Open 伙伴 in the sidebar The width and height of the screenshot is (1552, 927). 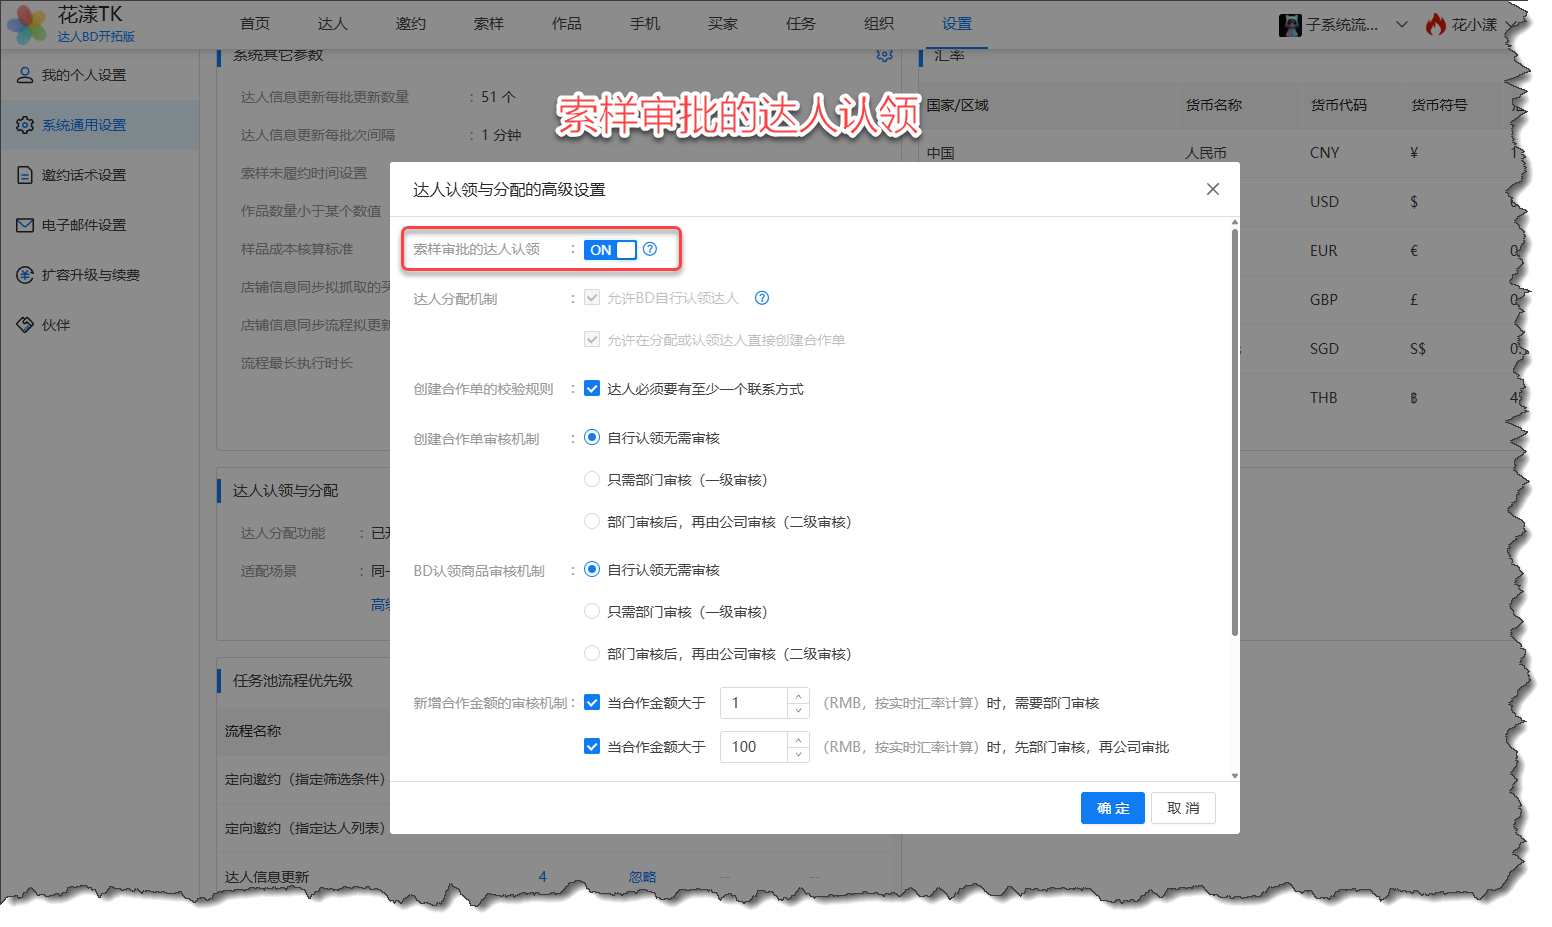coord(56,325)
